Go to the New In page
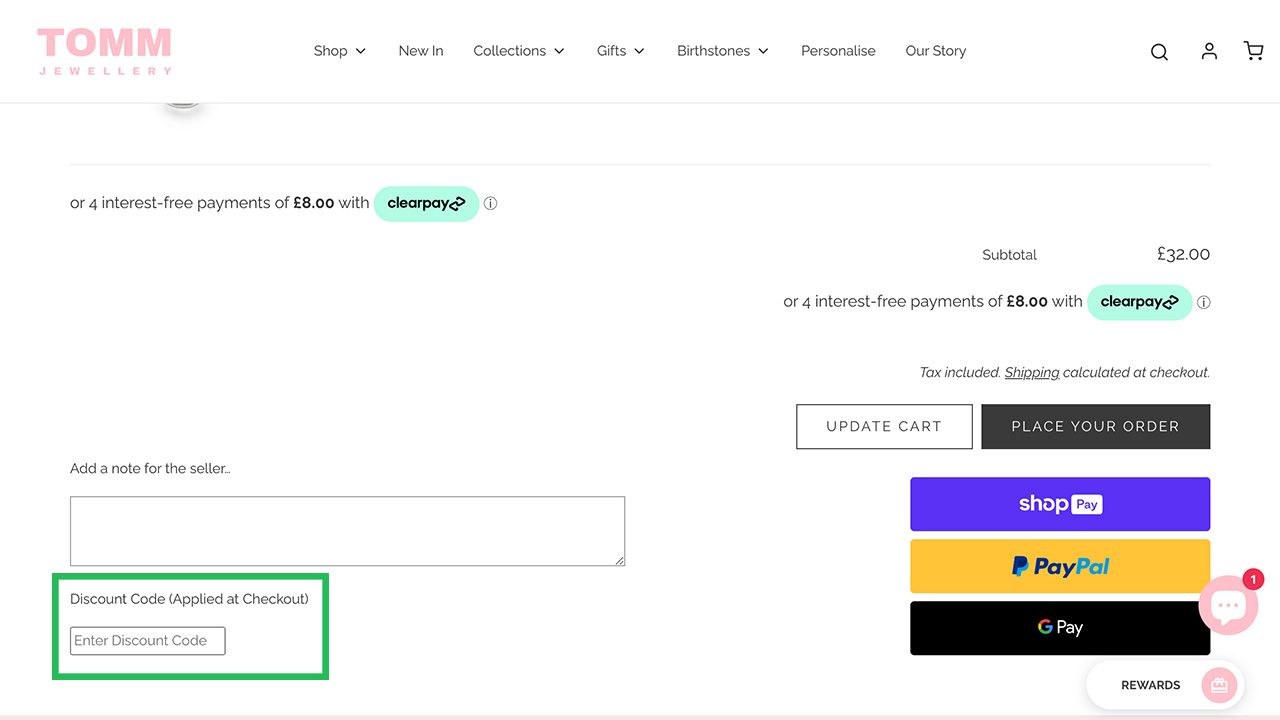The image size is (1280, 720). point(421,51)
